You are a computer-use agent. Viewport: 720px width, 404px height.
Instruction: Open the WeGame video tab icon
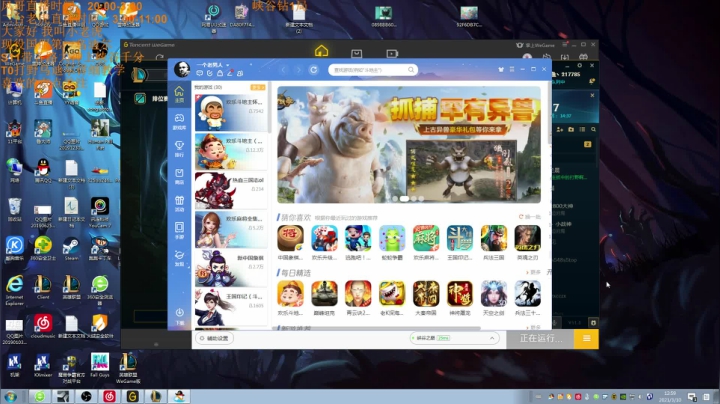392,54
